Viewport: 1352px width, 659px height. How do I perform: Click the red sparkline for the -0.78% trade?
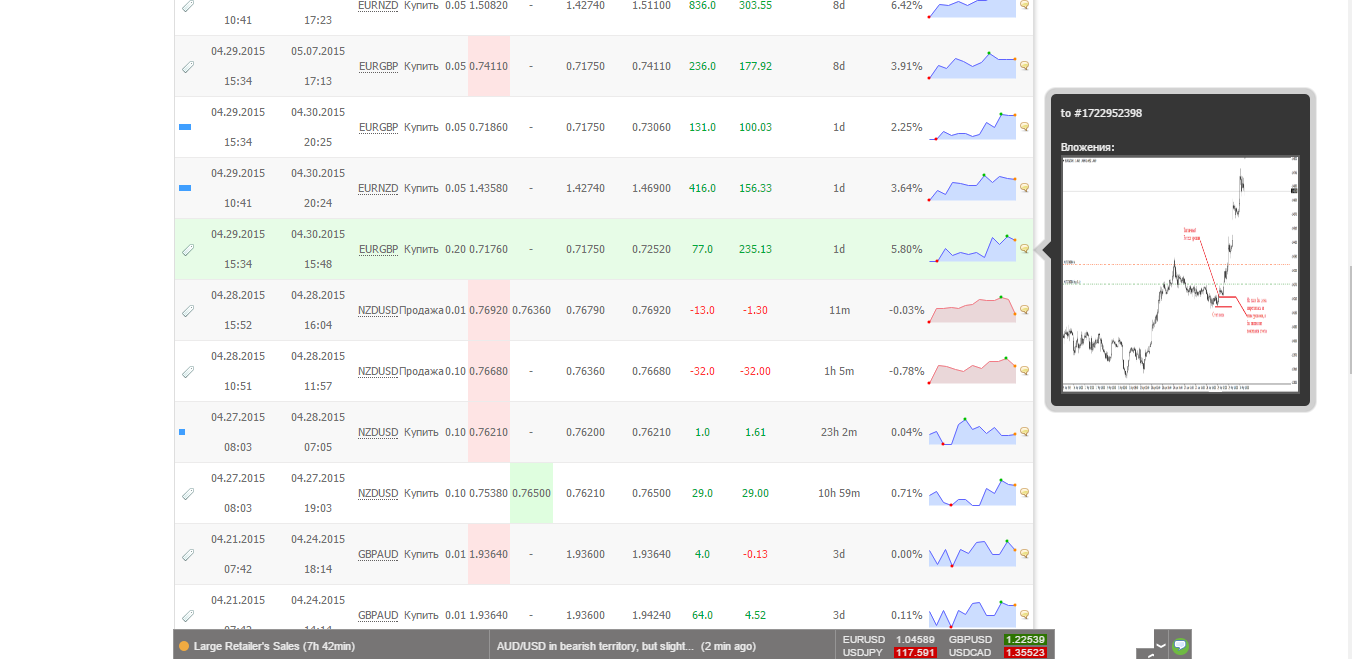pyautogui.click(x=972, y=370)
